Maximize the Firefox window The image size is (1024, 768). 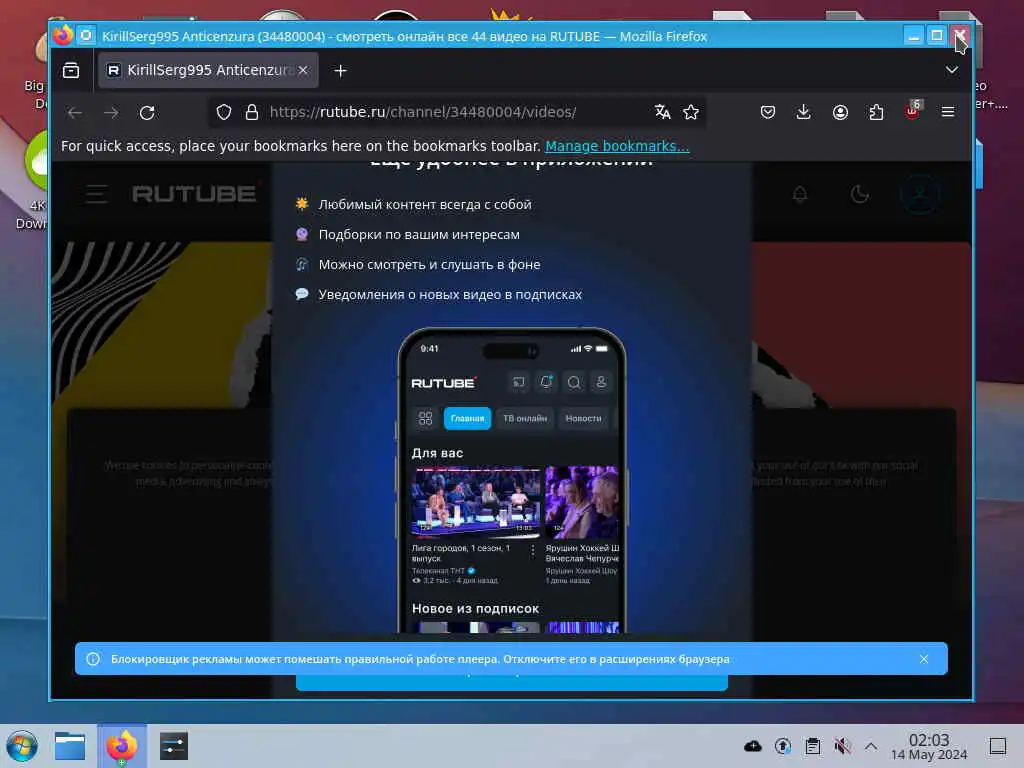point(936,35)
